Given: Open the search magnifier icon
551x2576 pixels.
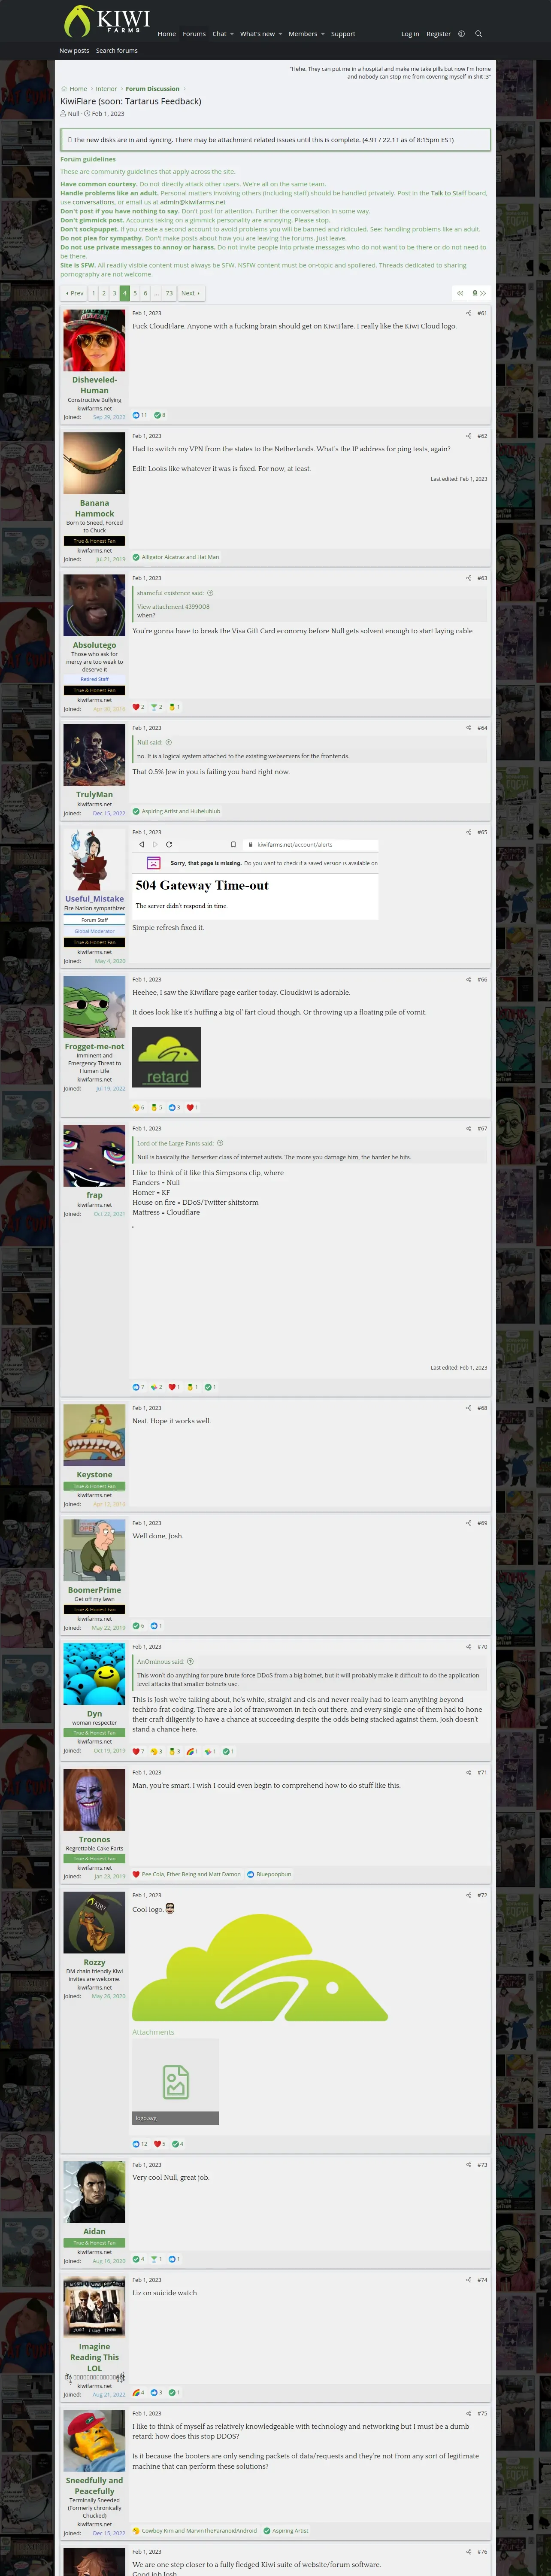Looking at the screenshot, I should tap(478, 34).
